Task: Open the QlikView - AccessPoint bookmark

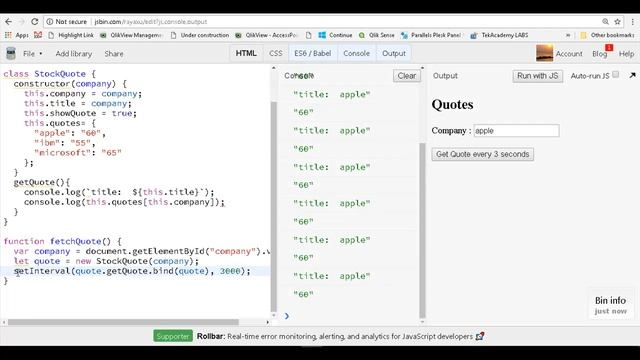Action: click(267, 35)
